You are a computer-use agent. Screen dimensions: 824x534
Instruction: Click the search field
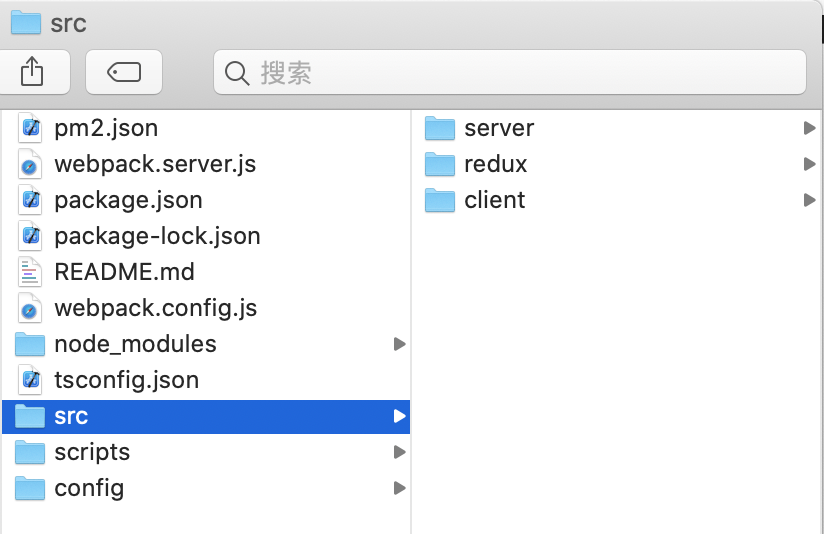[510, 72]
